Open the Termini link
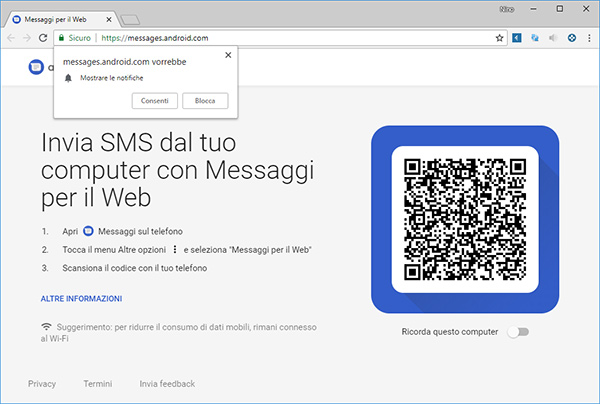This screenshot has height=404, width=600. point(98,384)
